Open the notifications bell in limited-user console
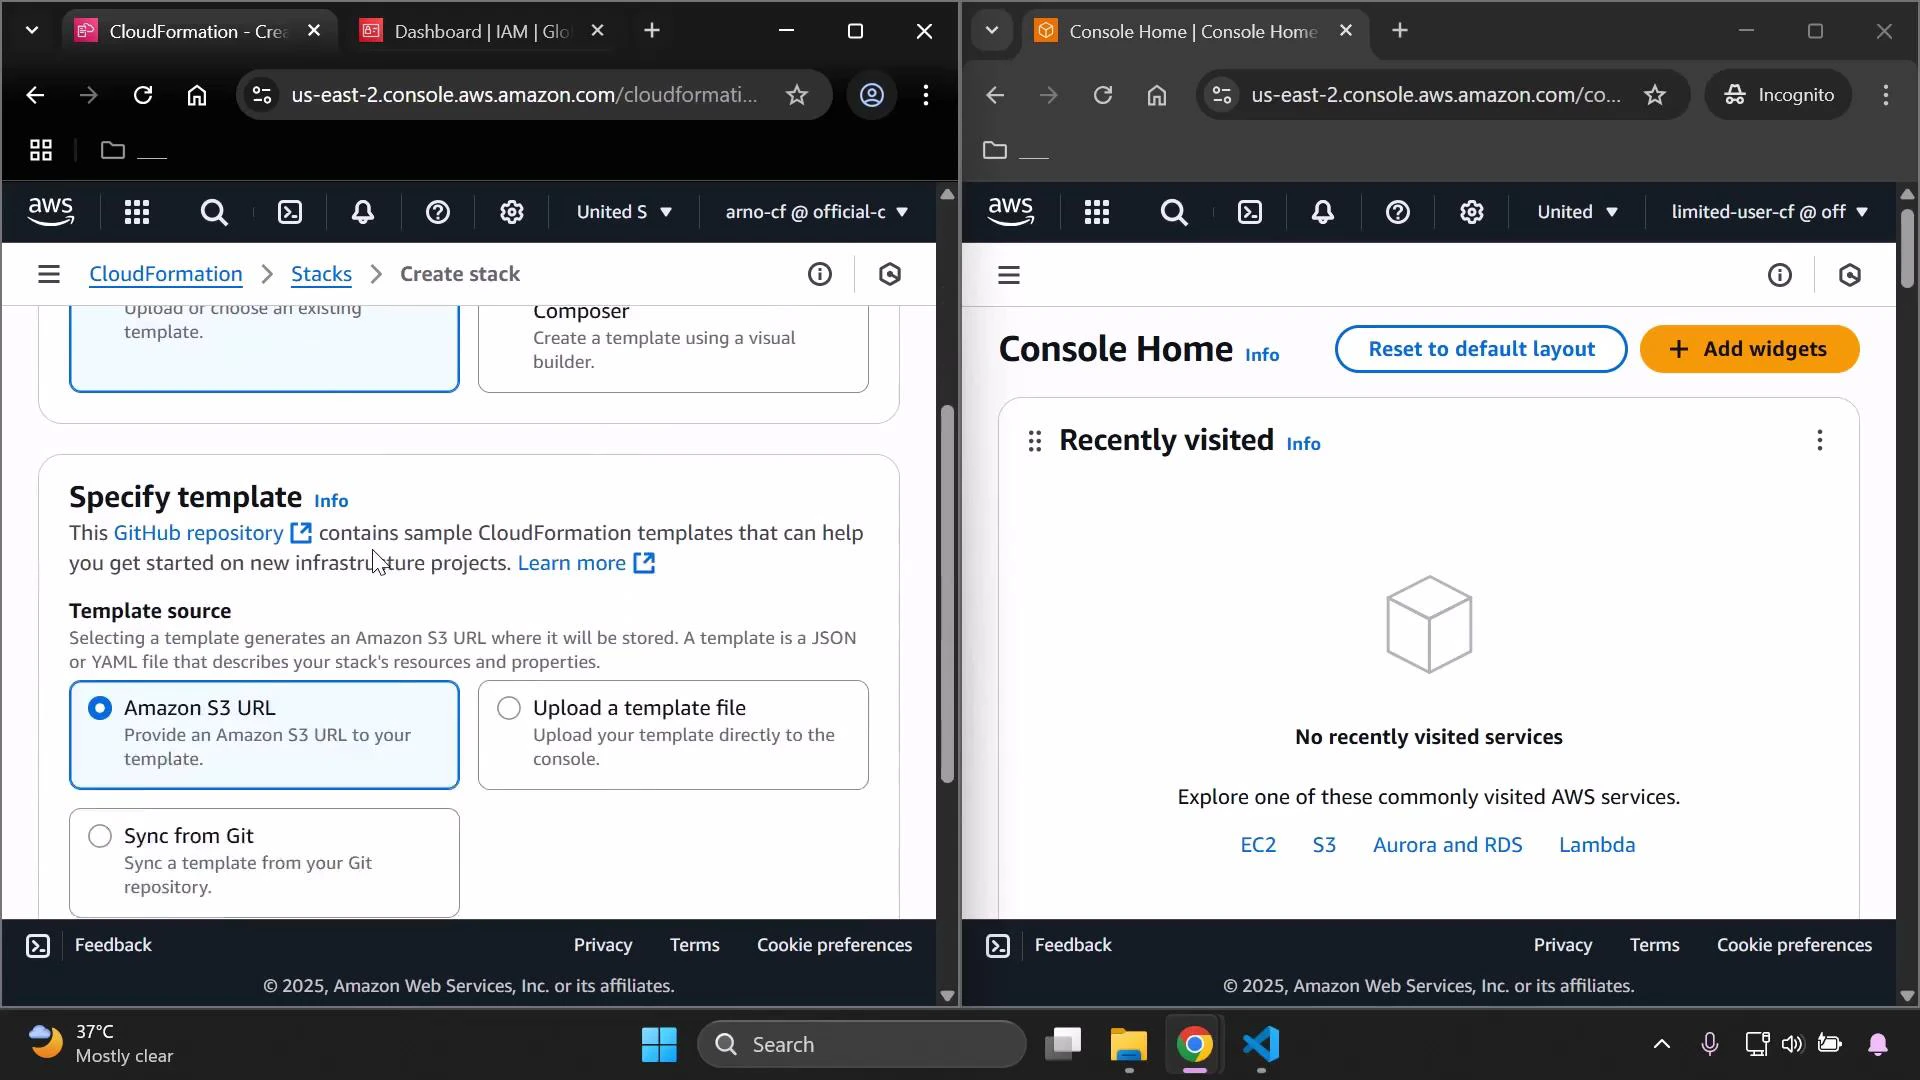This screenshot has height=1080, width=1920. (x=1322, y=211)
